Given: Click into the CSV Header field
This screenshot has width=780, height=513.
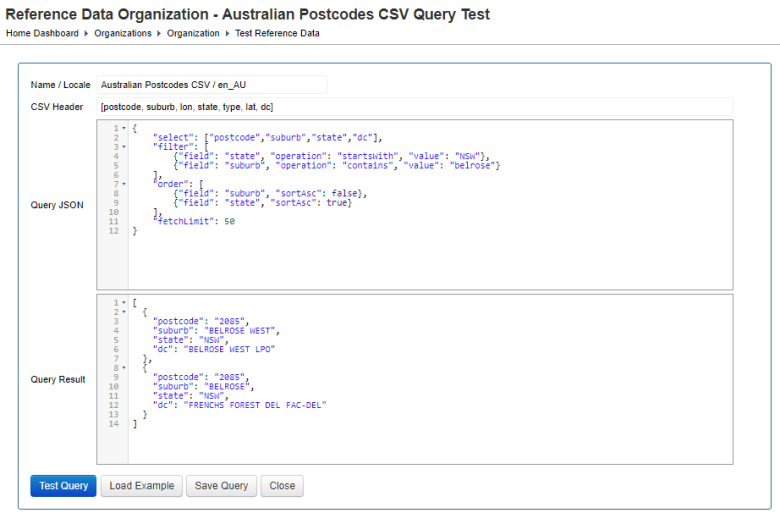Looking at the screenshot, I should [x=414, y=106].
